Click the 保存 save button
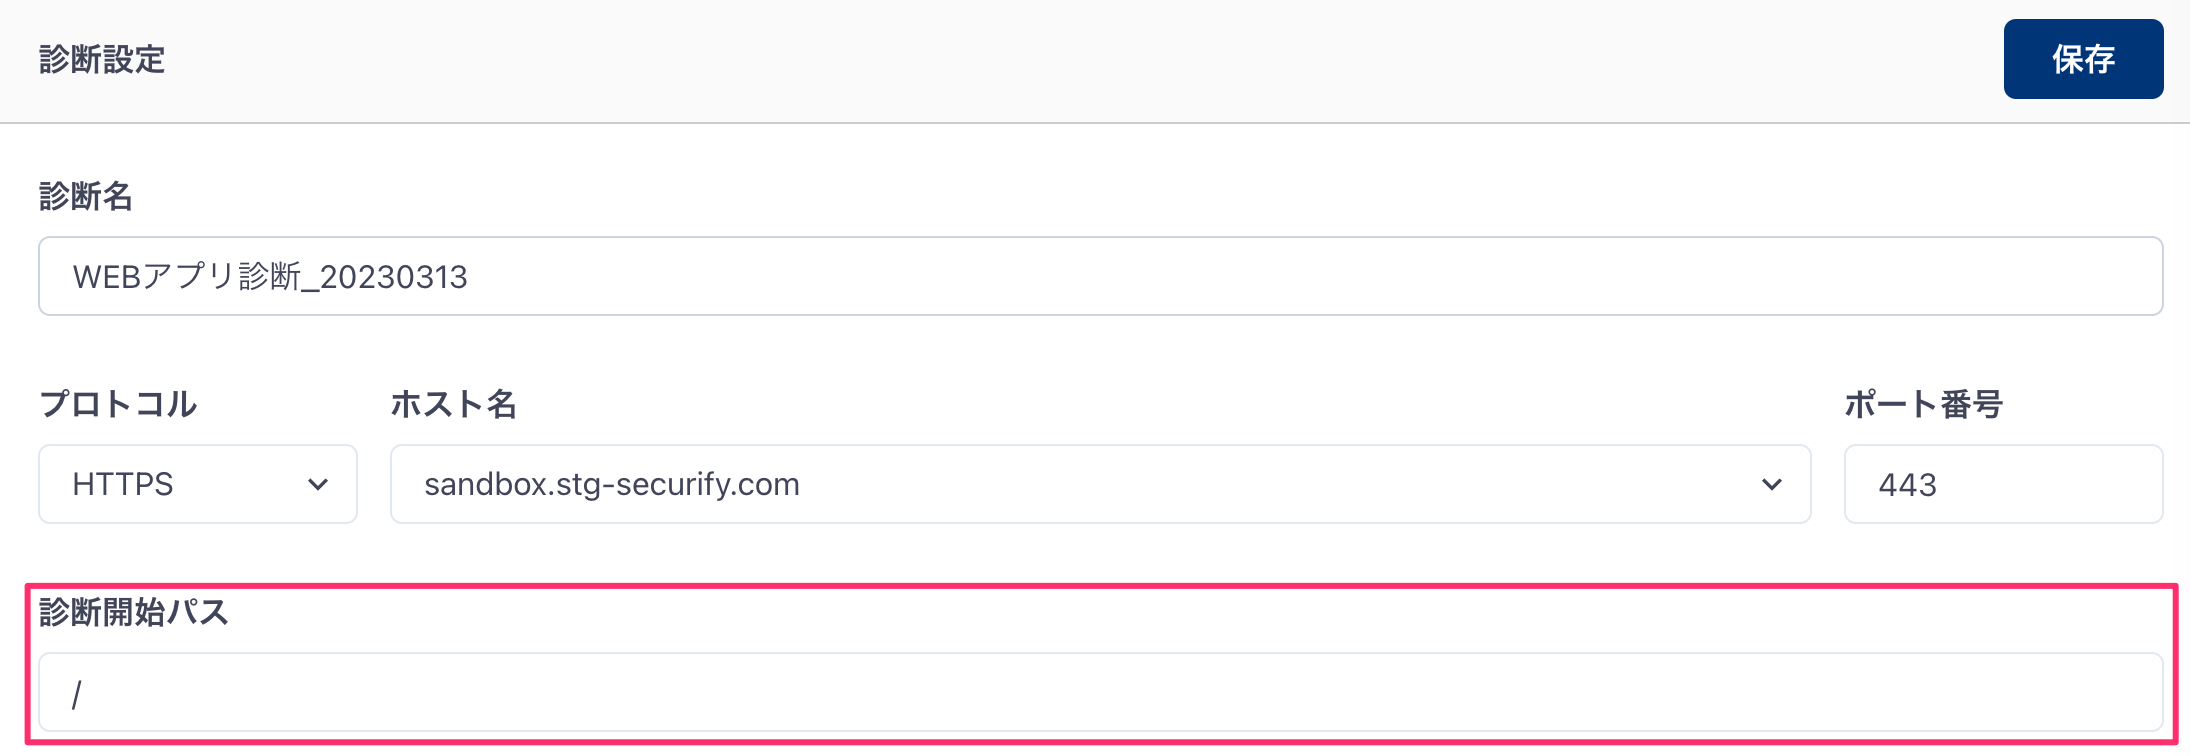 coord(2083,59)
